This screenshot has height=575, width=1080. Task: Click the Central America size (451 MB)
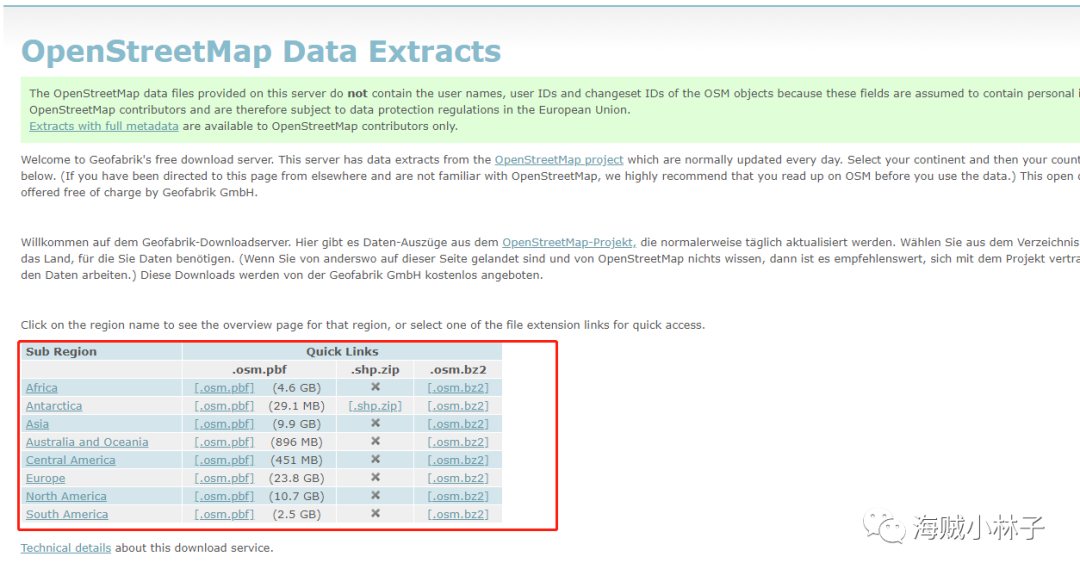point(297,459)
